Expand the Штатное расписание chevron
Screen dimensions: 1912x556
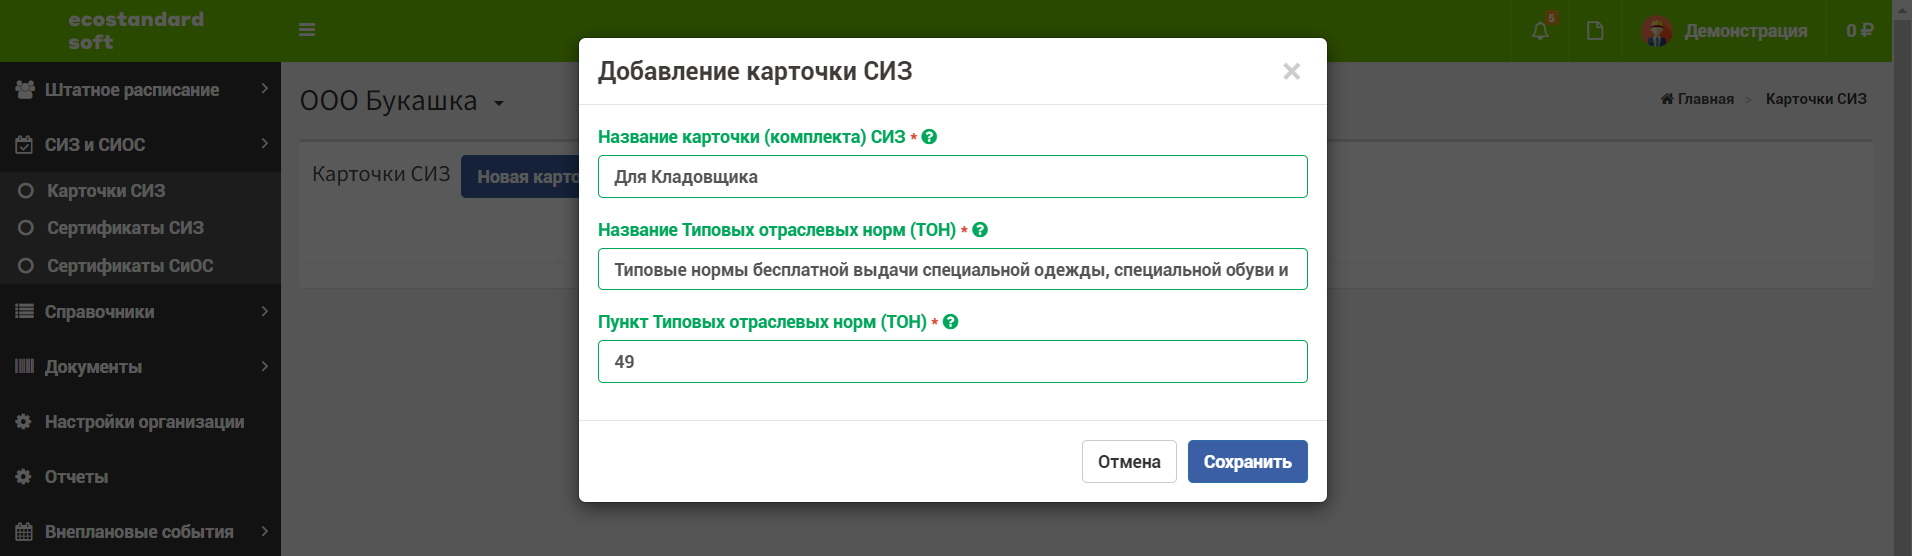pos(264,89)
